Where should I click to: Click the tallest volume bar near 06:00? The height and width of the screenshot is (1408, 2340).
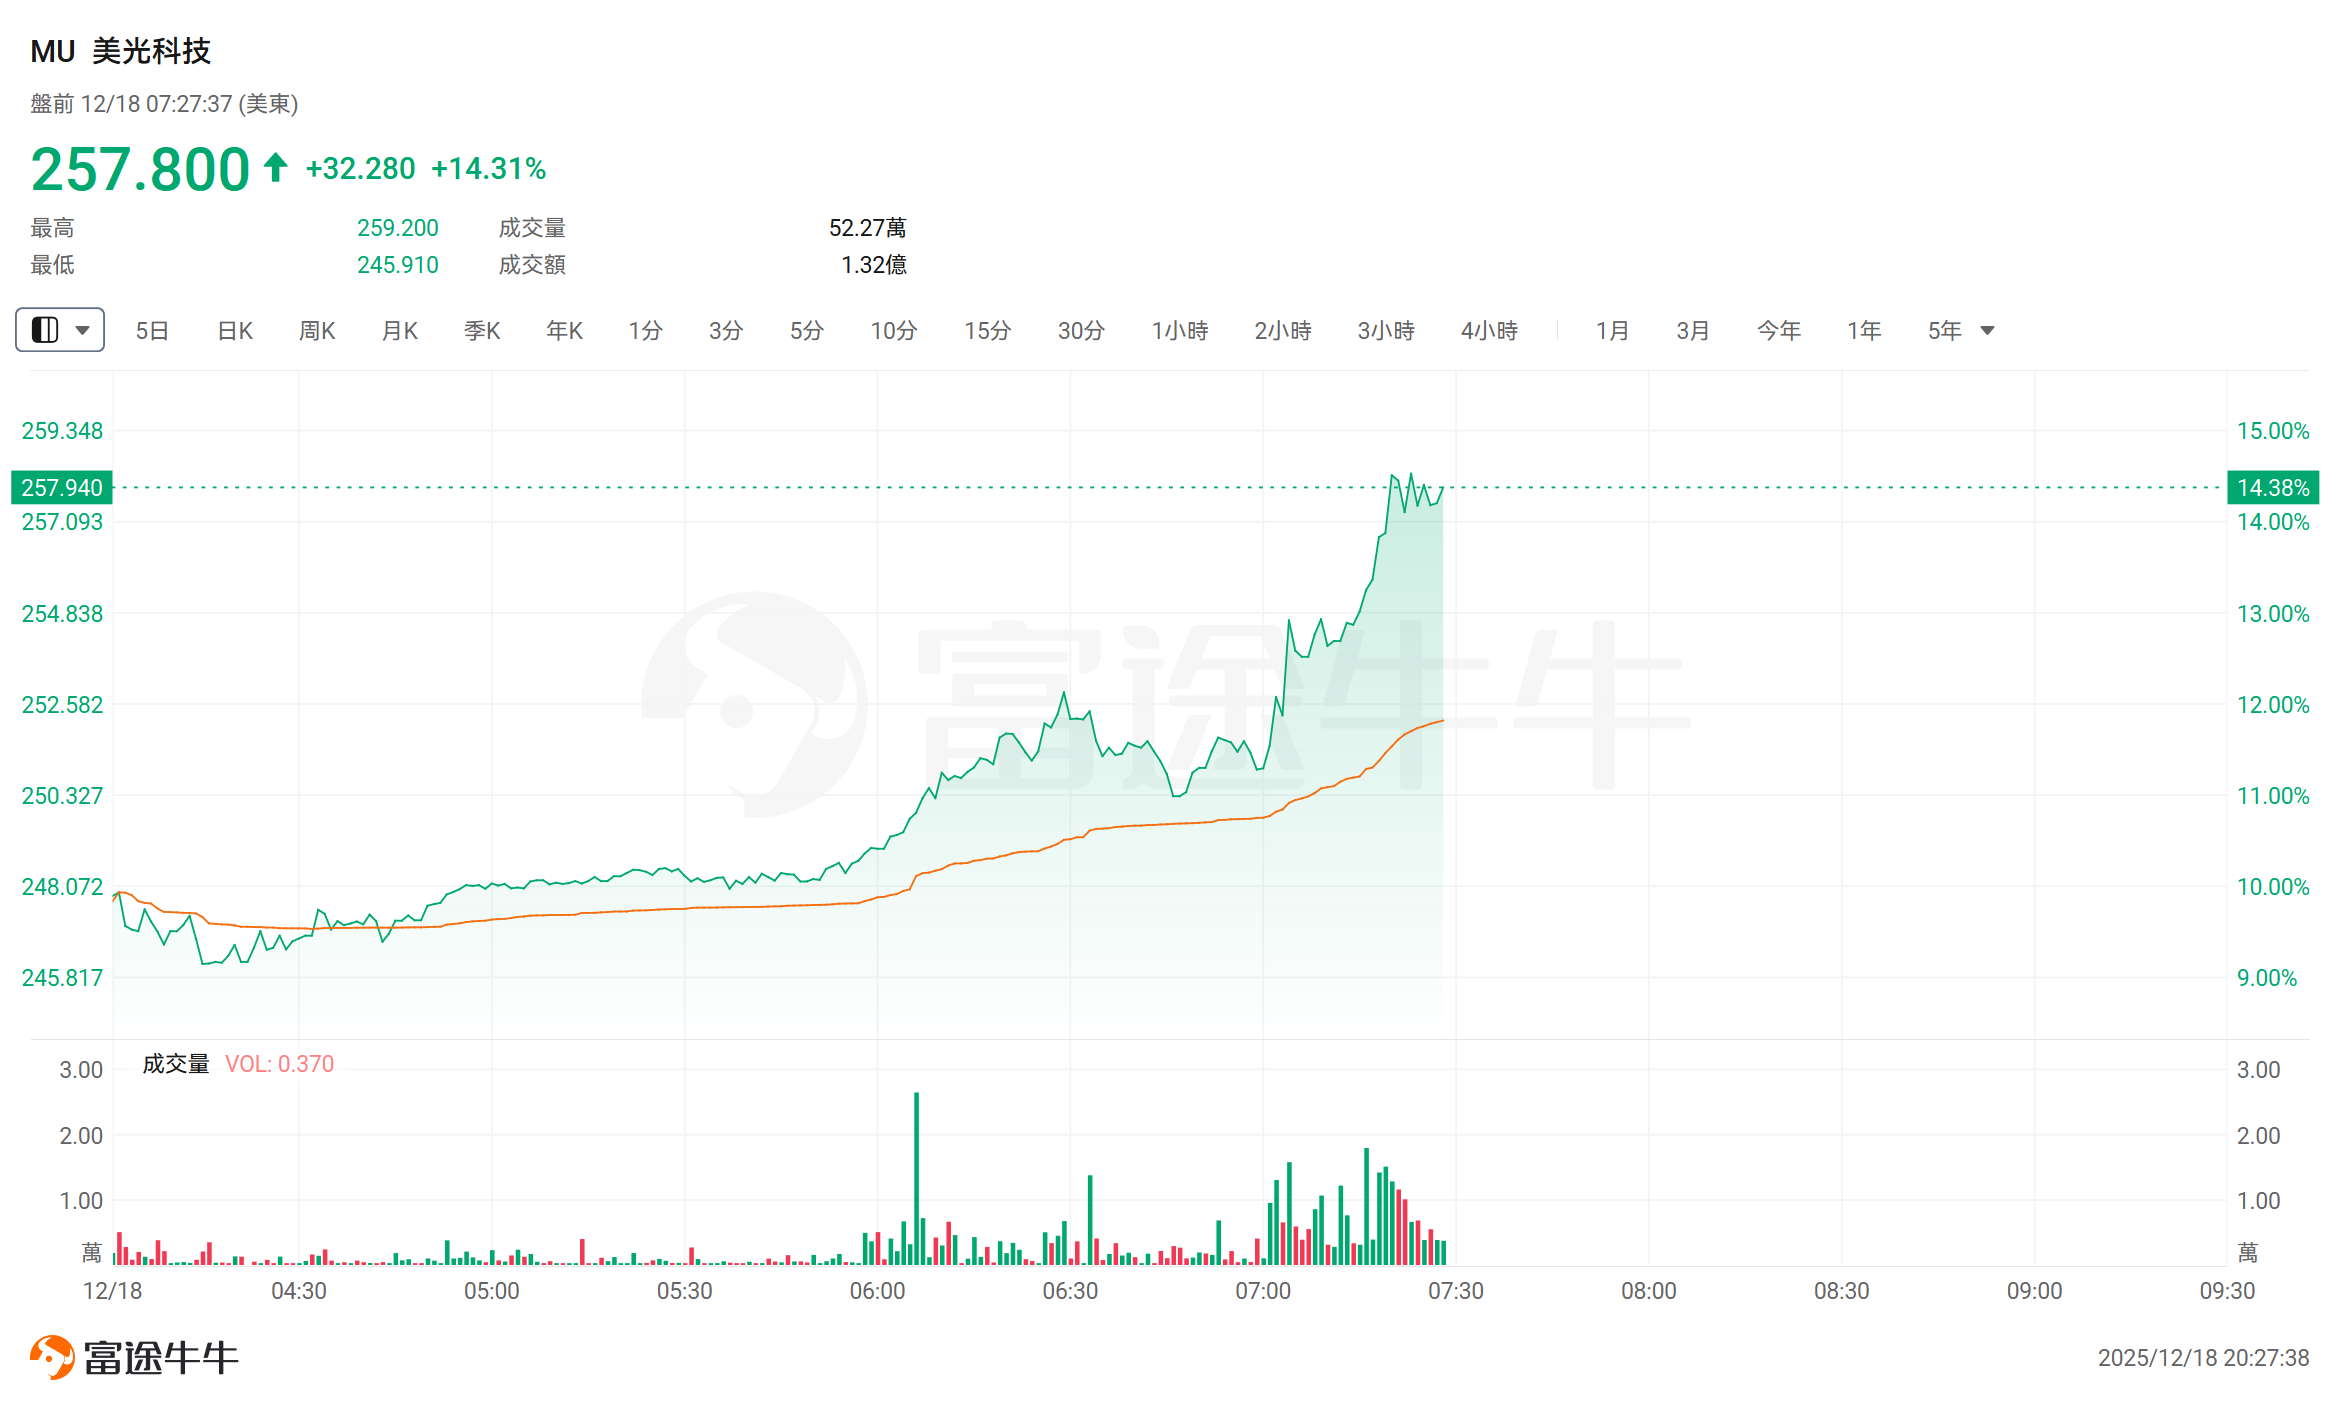pos(916,1178)
